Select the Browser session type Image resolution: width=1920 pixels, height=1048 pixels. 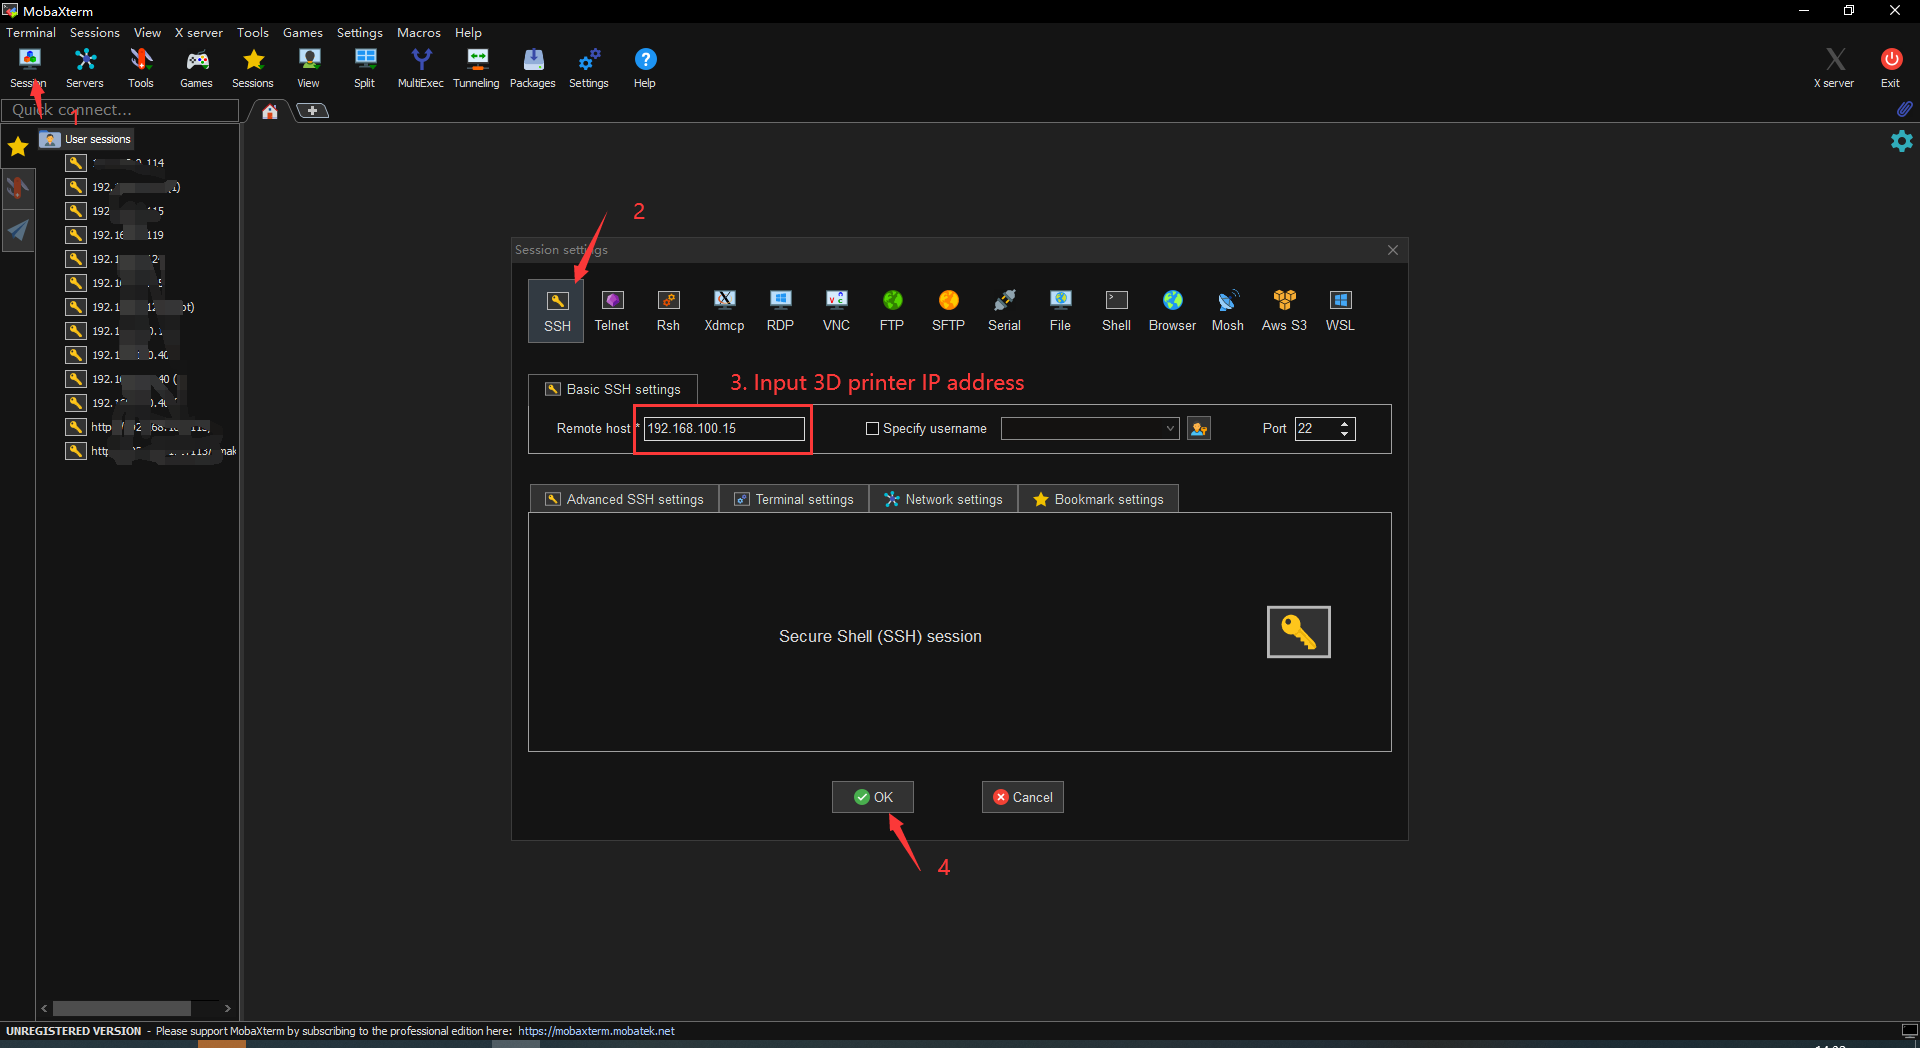(1172, 311)
